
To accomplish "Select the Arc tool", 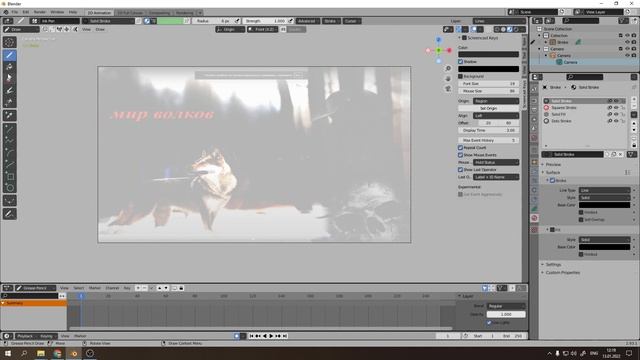I will [x=9, y=153].
